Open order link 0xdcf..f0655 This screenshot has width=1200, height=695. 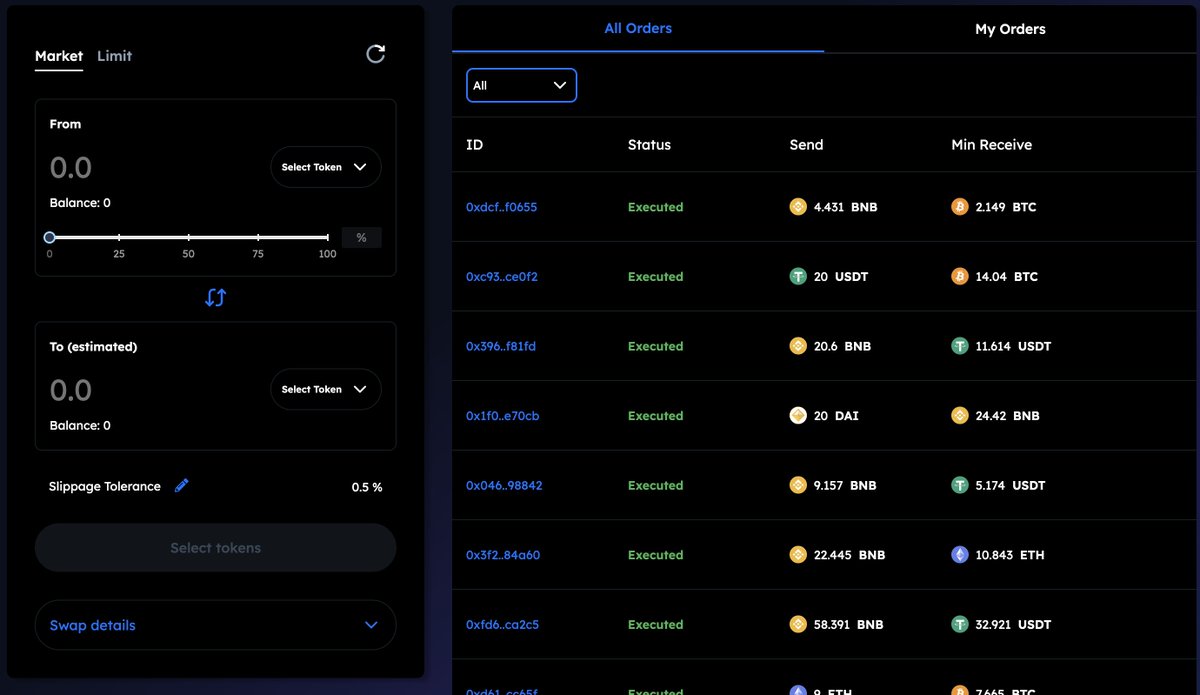click(x=503, y=207)
